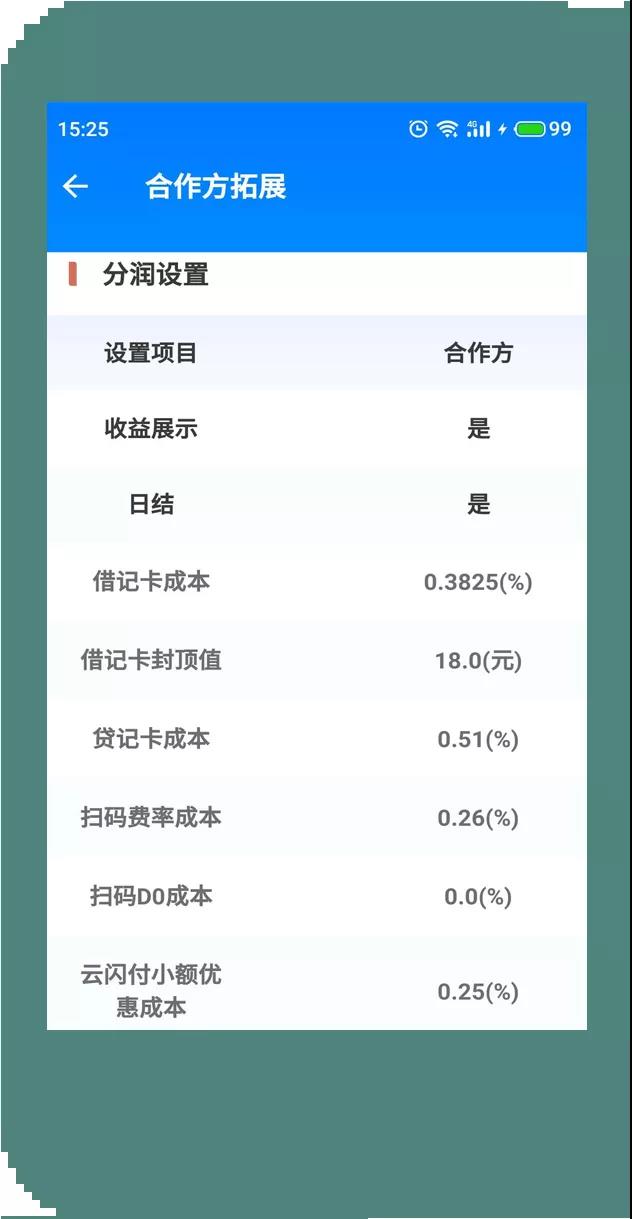Tap the battery indicator icon

click(531, 129)
